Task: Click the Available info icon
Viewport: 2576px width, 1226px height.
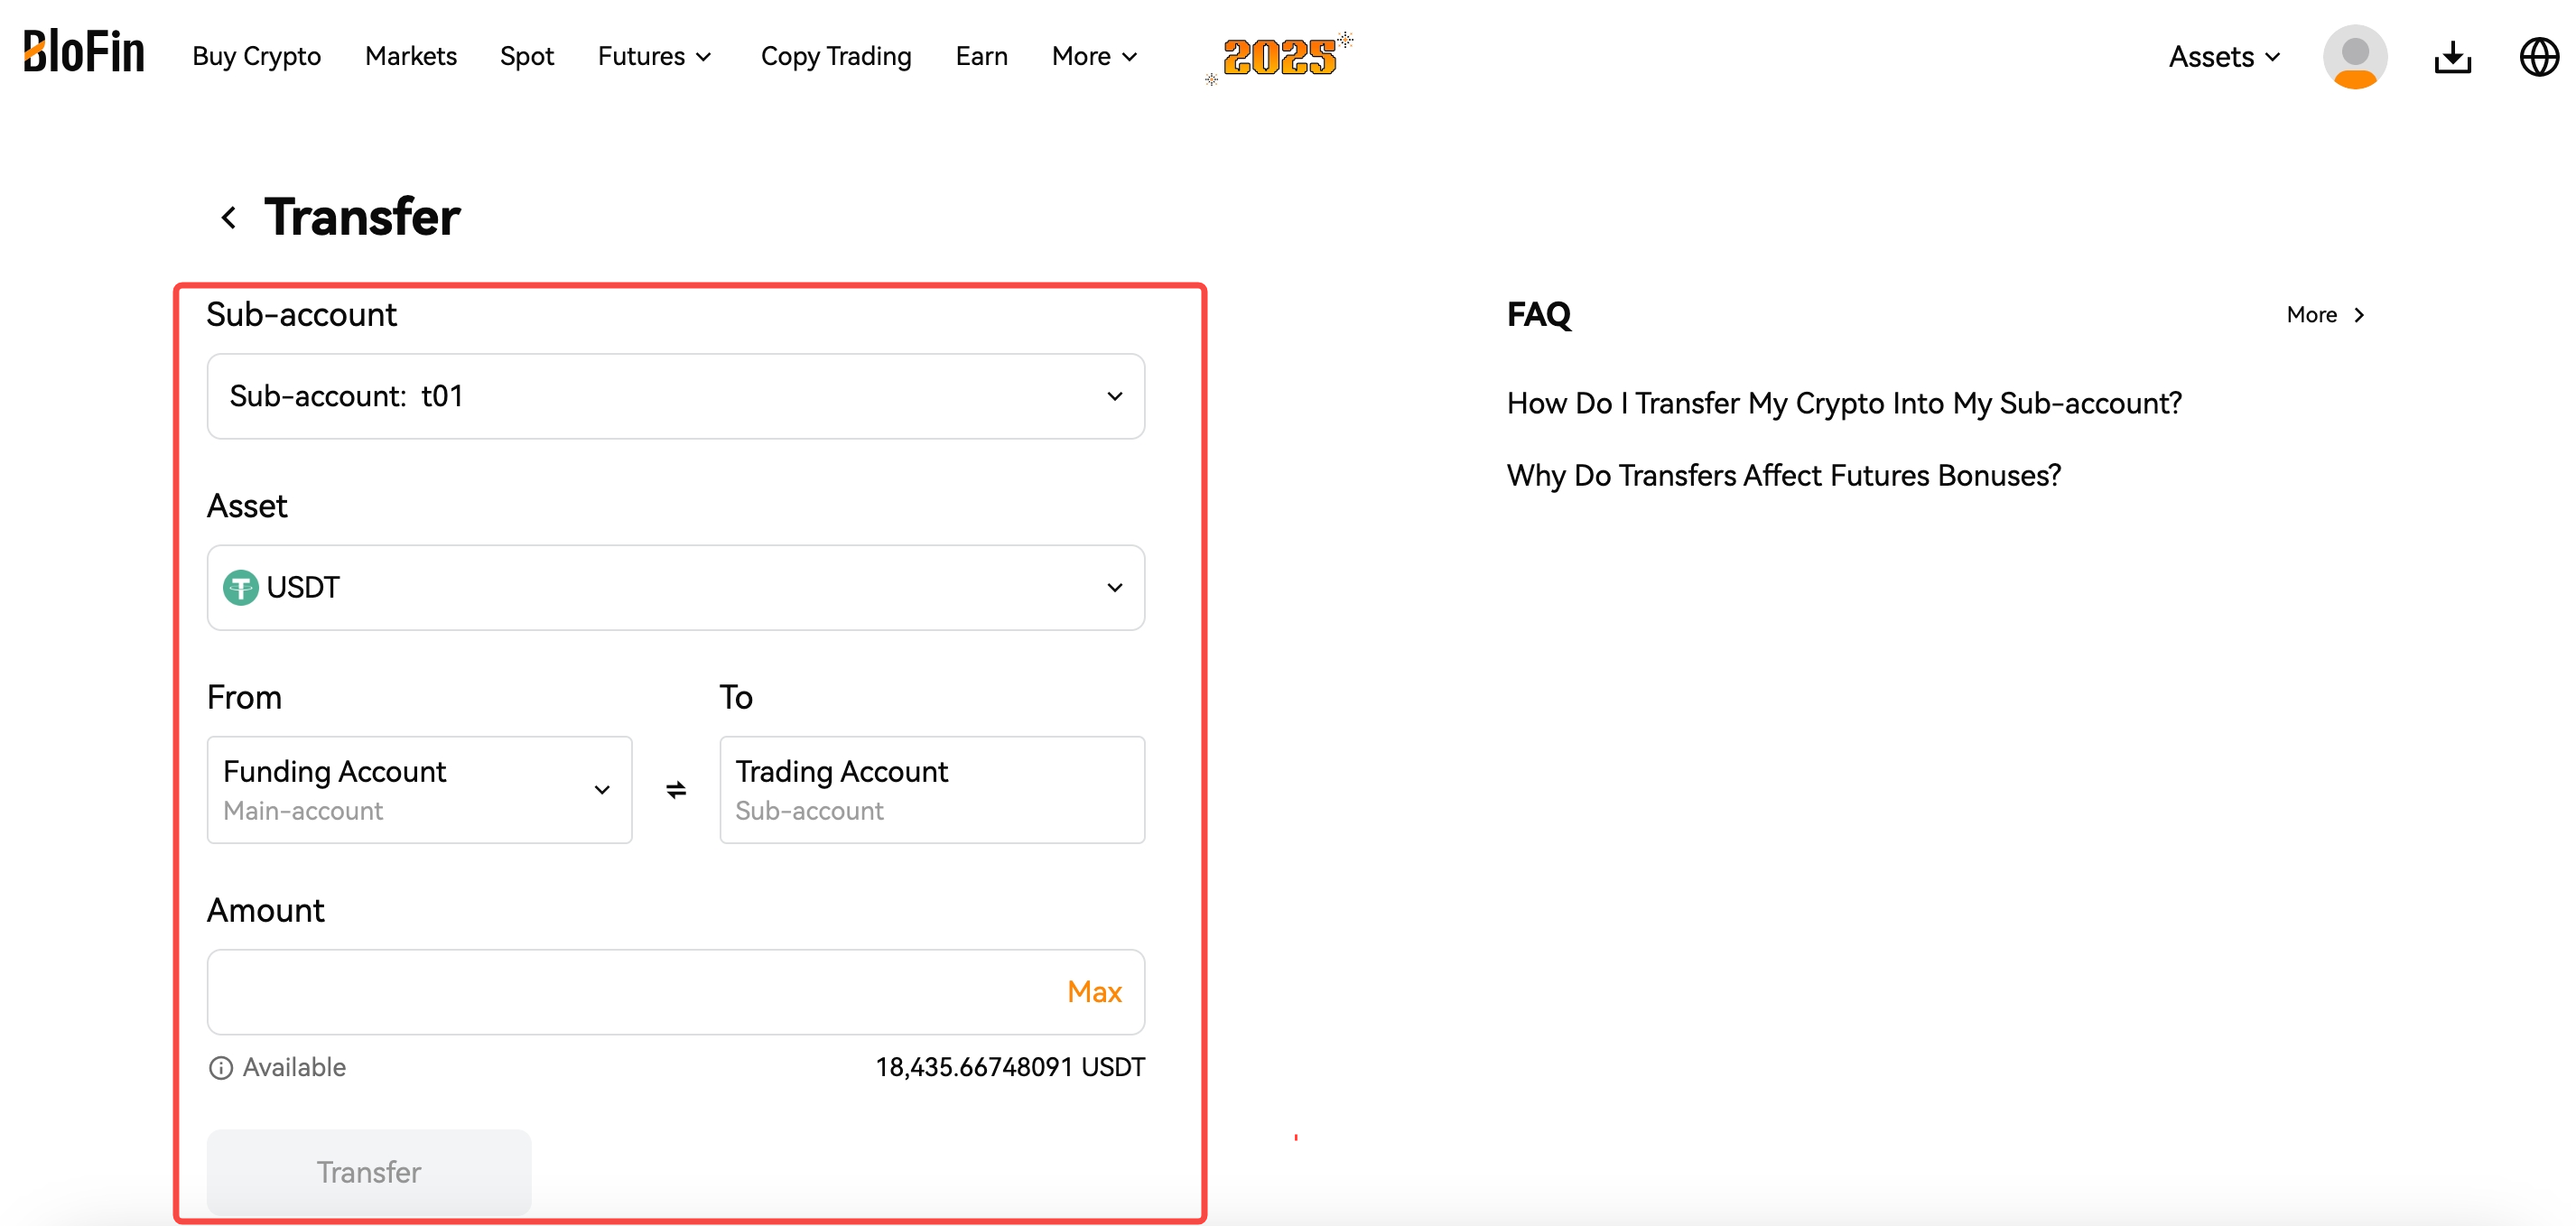Action: (220, 1067)
